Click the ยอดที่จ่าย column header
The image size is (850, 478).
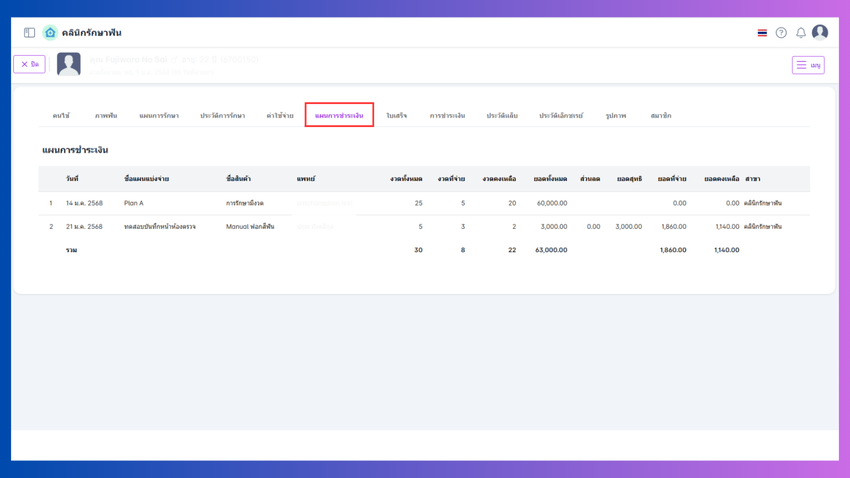point(672,179)
